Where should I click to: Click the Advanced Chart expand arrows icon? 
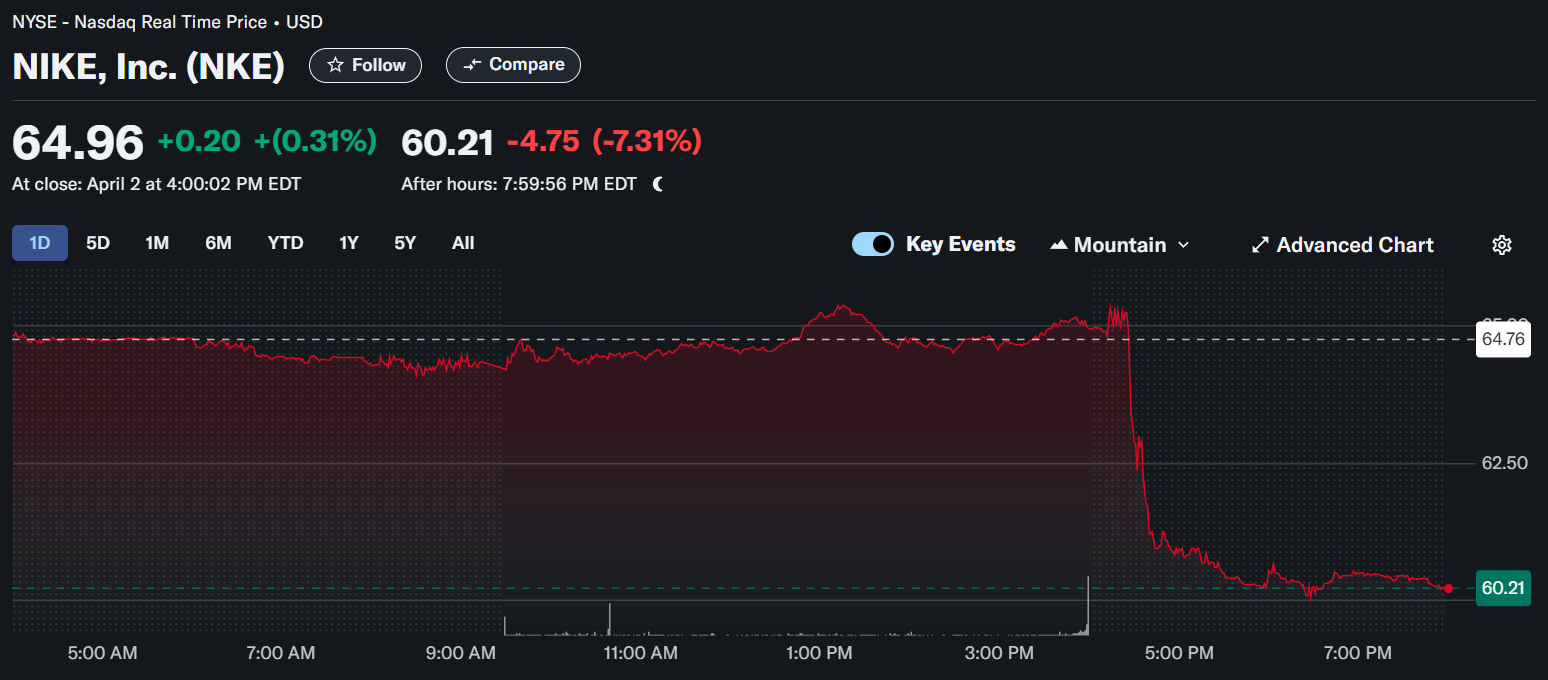1260,245
